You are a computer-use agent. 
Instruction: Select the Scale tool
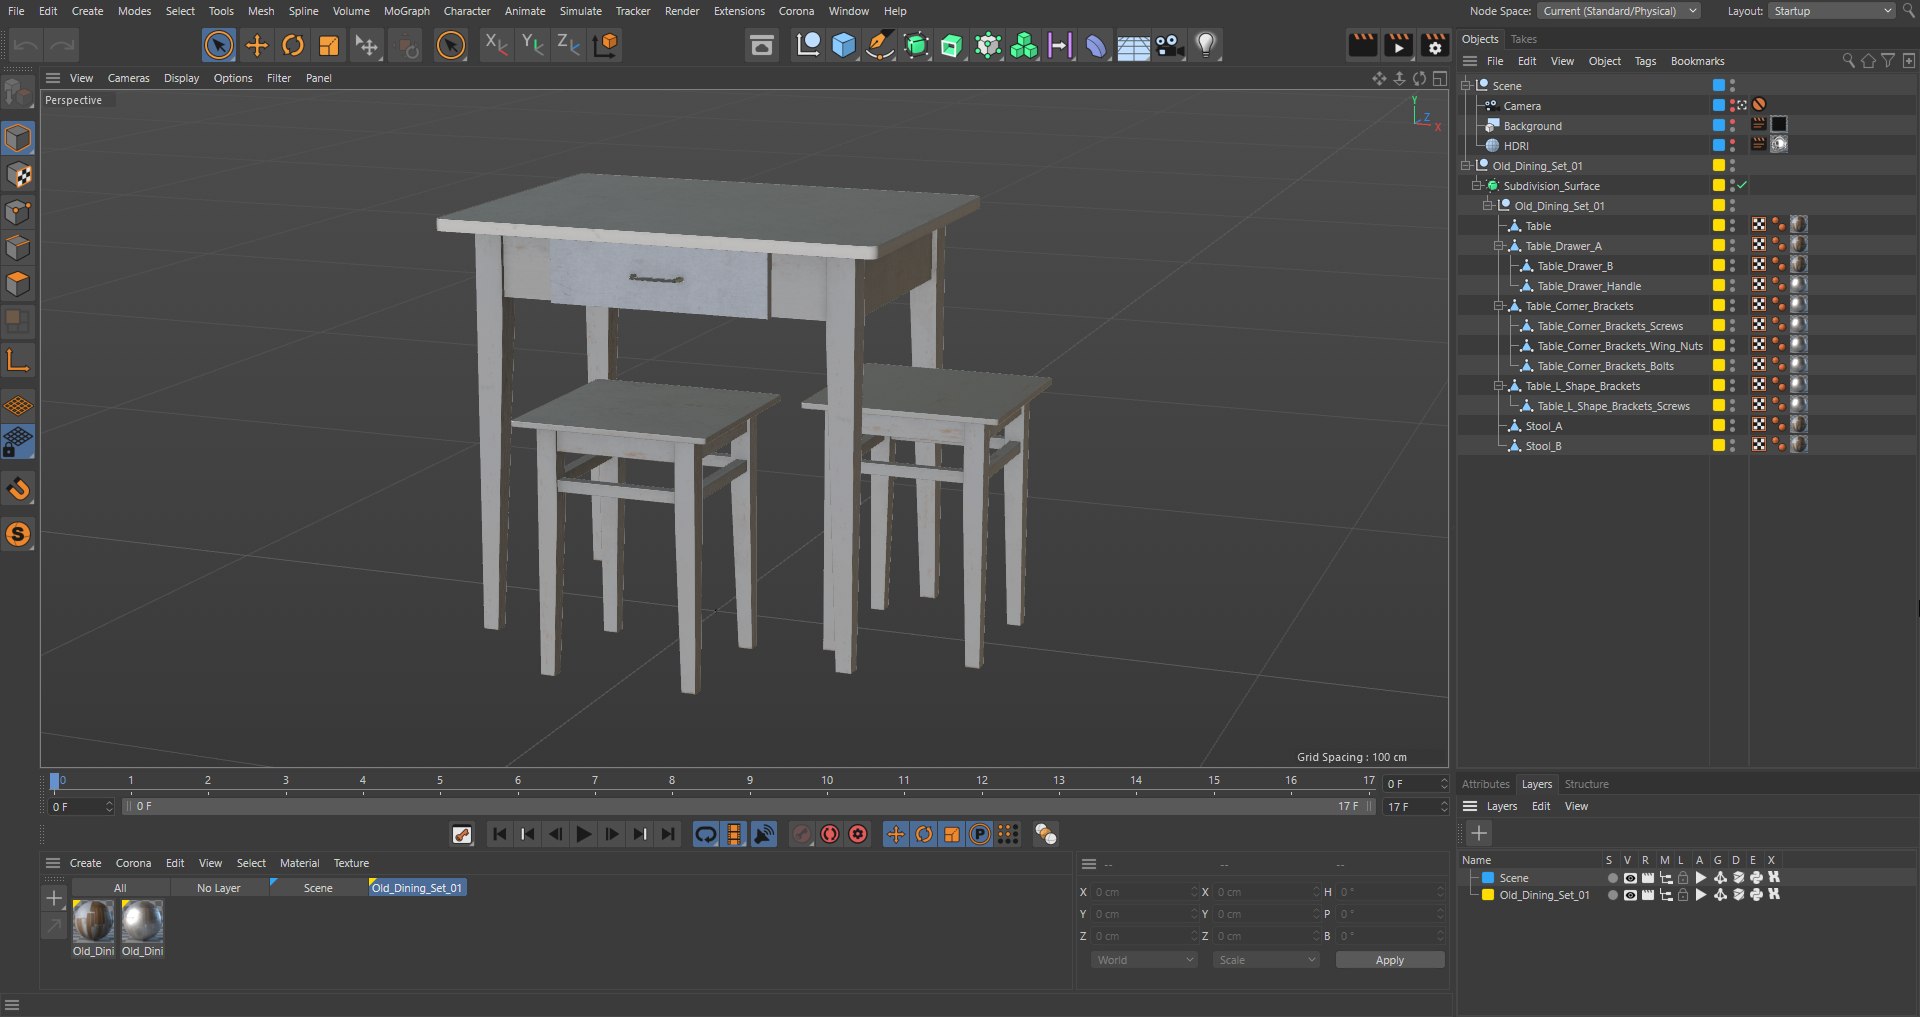(329, 45)
